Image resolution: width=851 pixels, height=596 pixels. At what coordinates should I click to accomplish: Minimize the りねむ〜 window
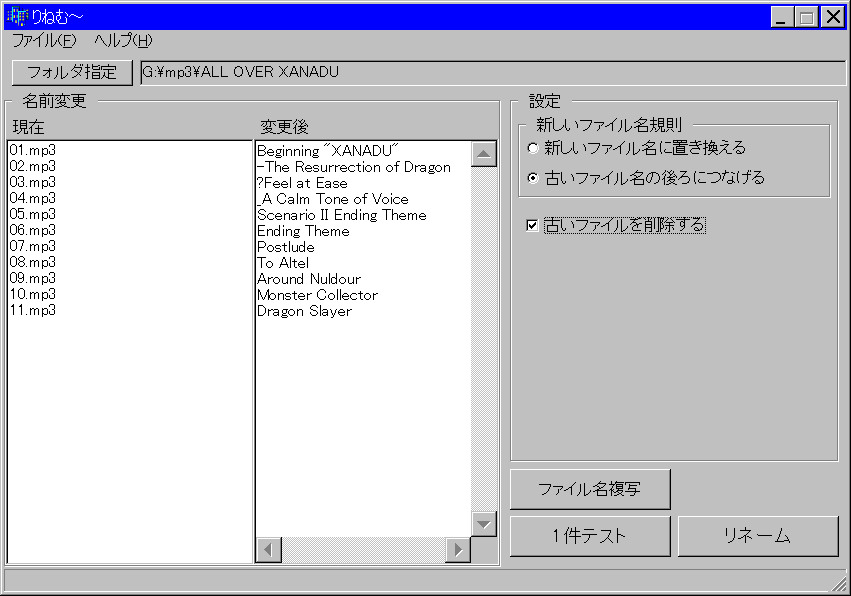[x=781, y=17]
